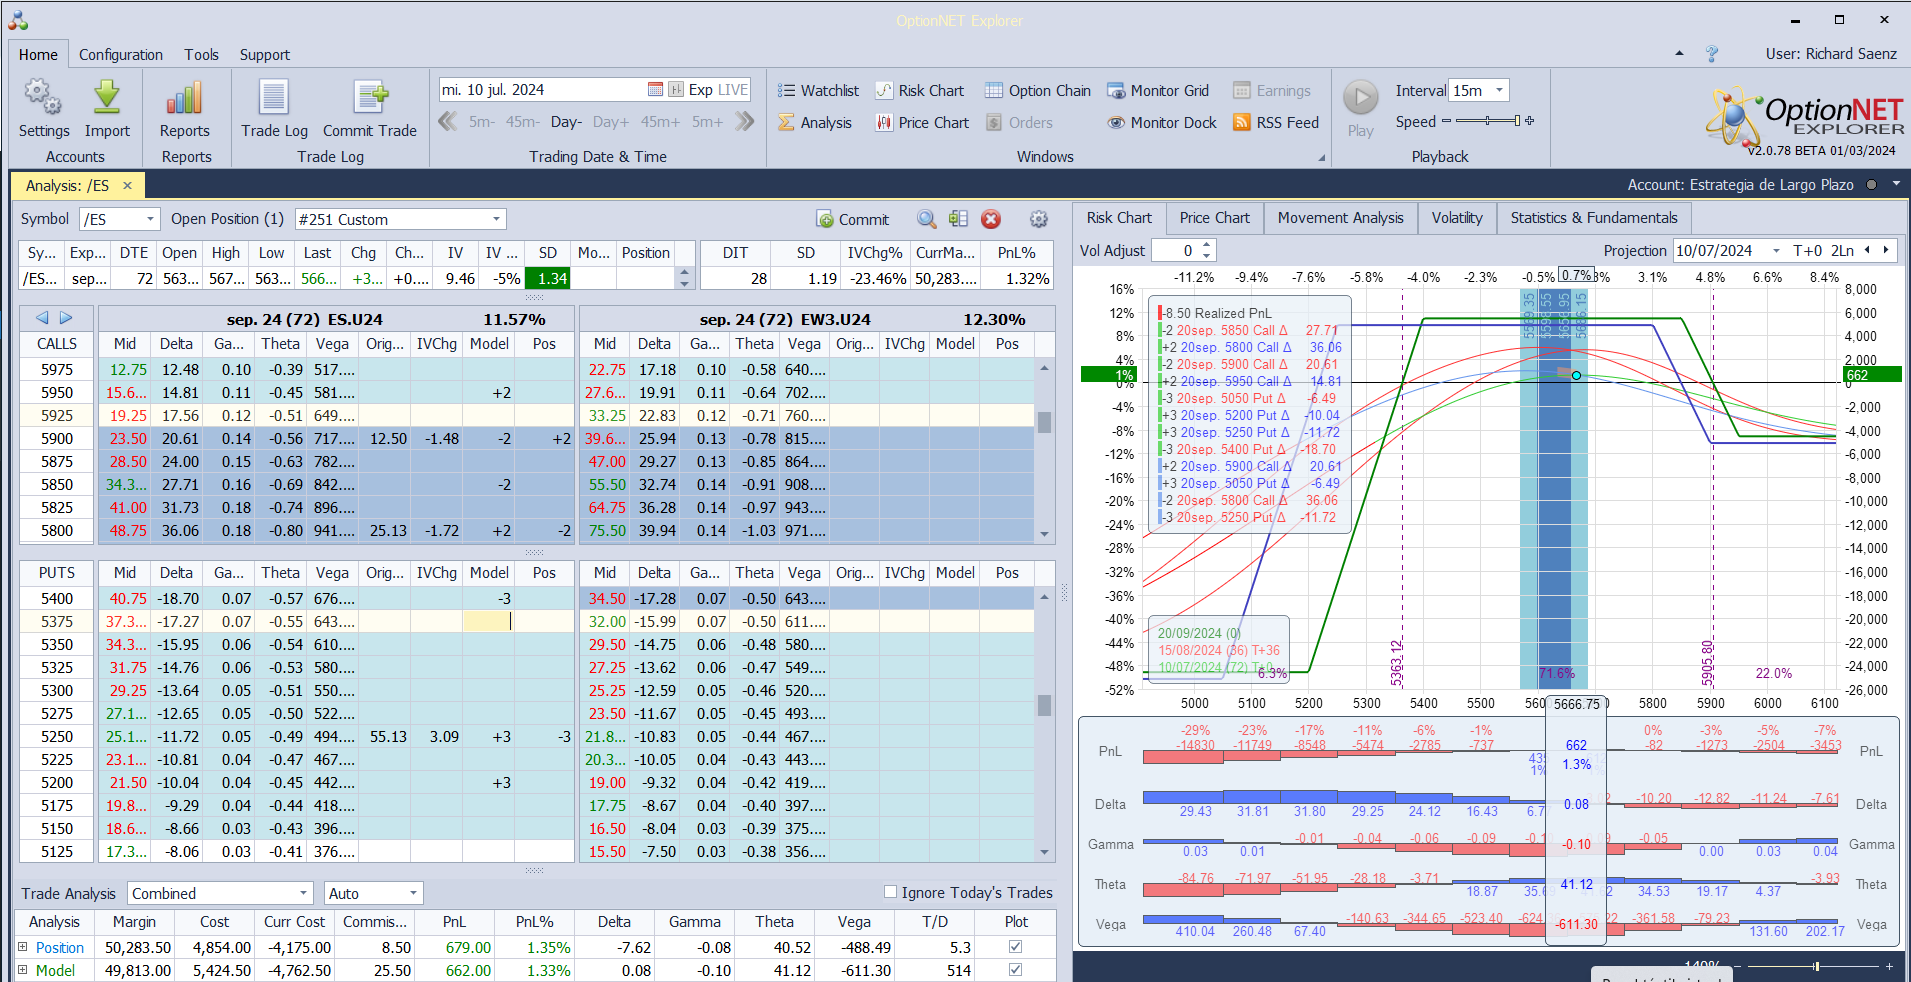
Task: Collapse the ribbon with the up arrow
Action: [x=1679, y=54]
